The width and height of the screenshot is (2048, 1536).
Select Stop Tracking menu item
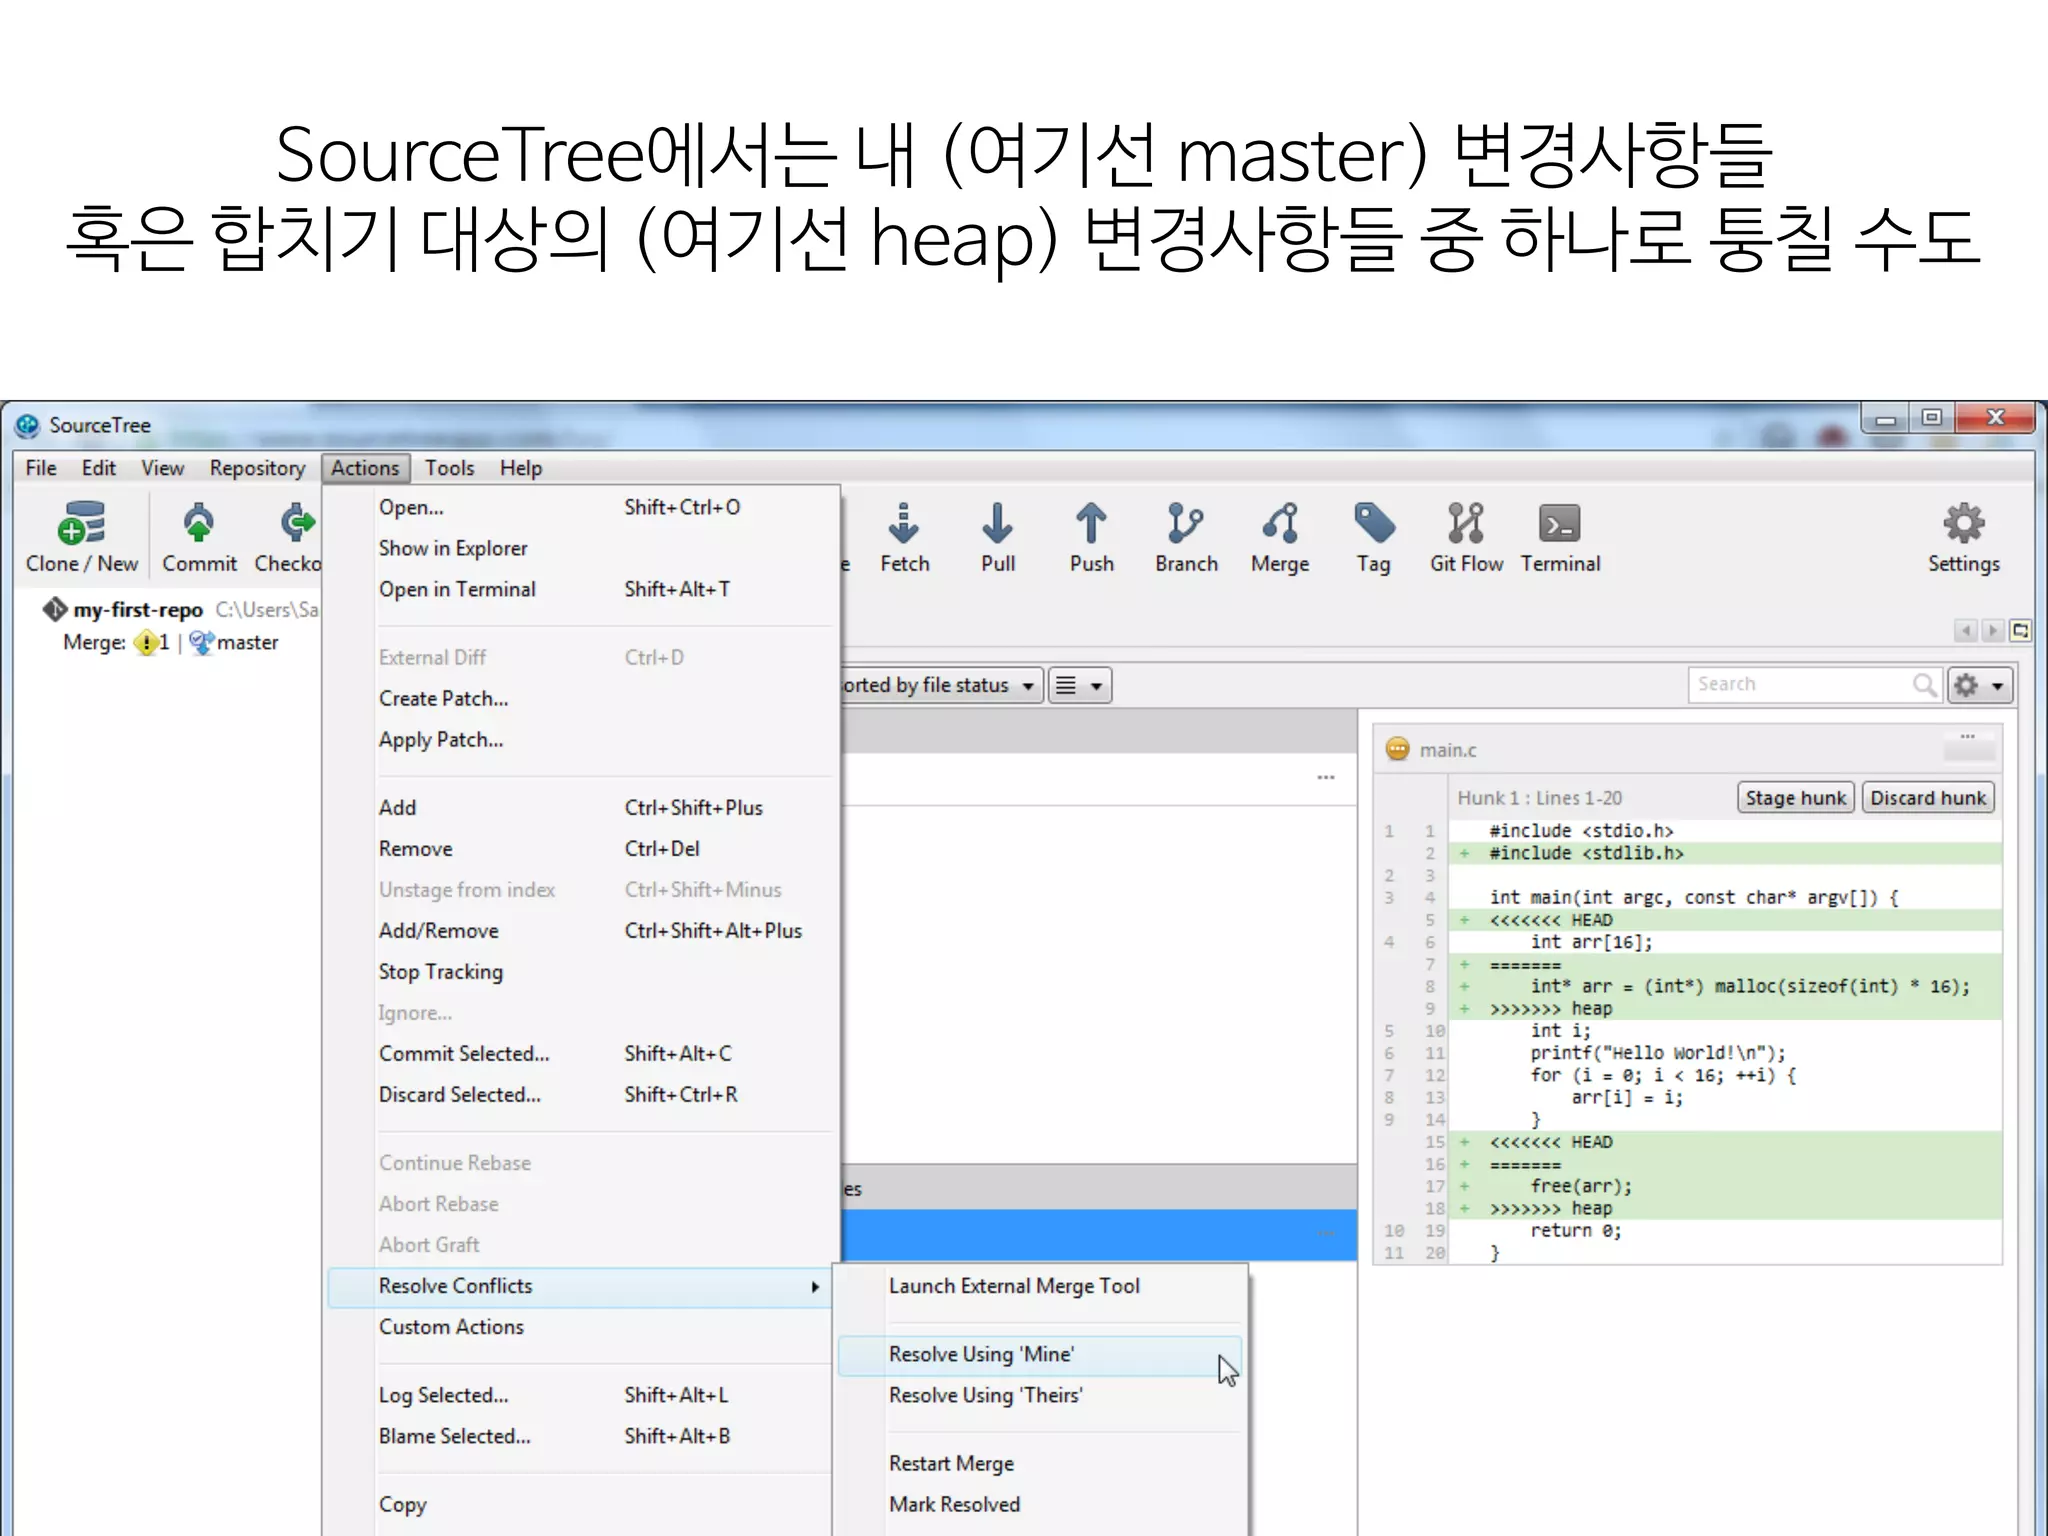point(582,971)
